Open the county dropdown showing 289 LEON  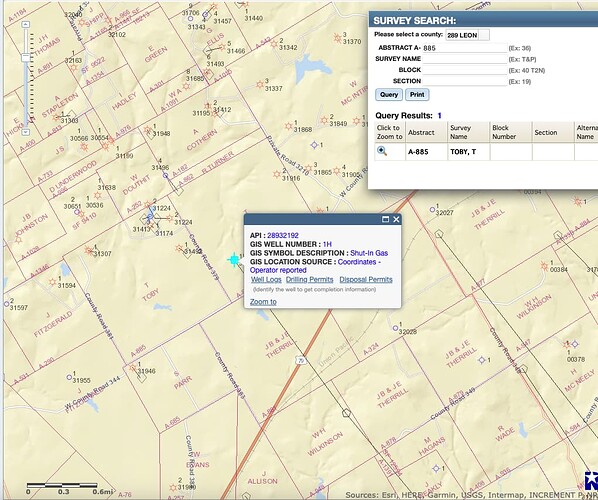(x=468, y=35)
